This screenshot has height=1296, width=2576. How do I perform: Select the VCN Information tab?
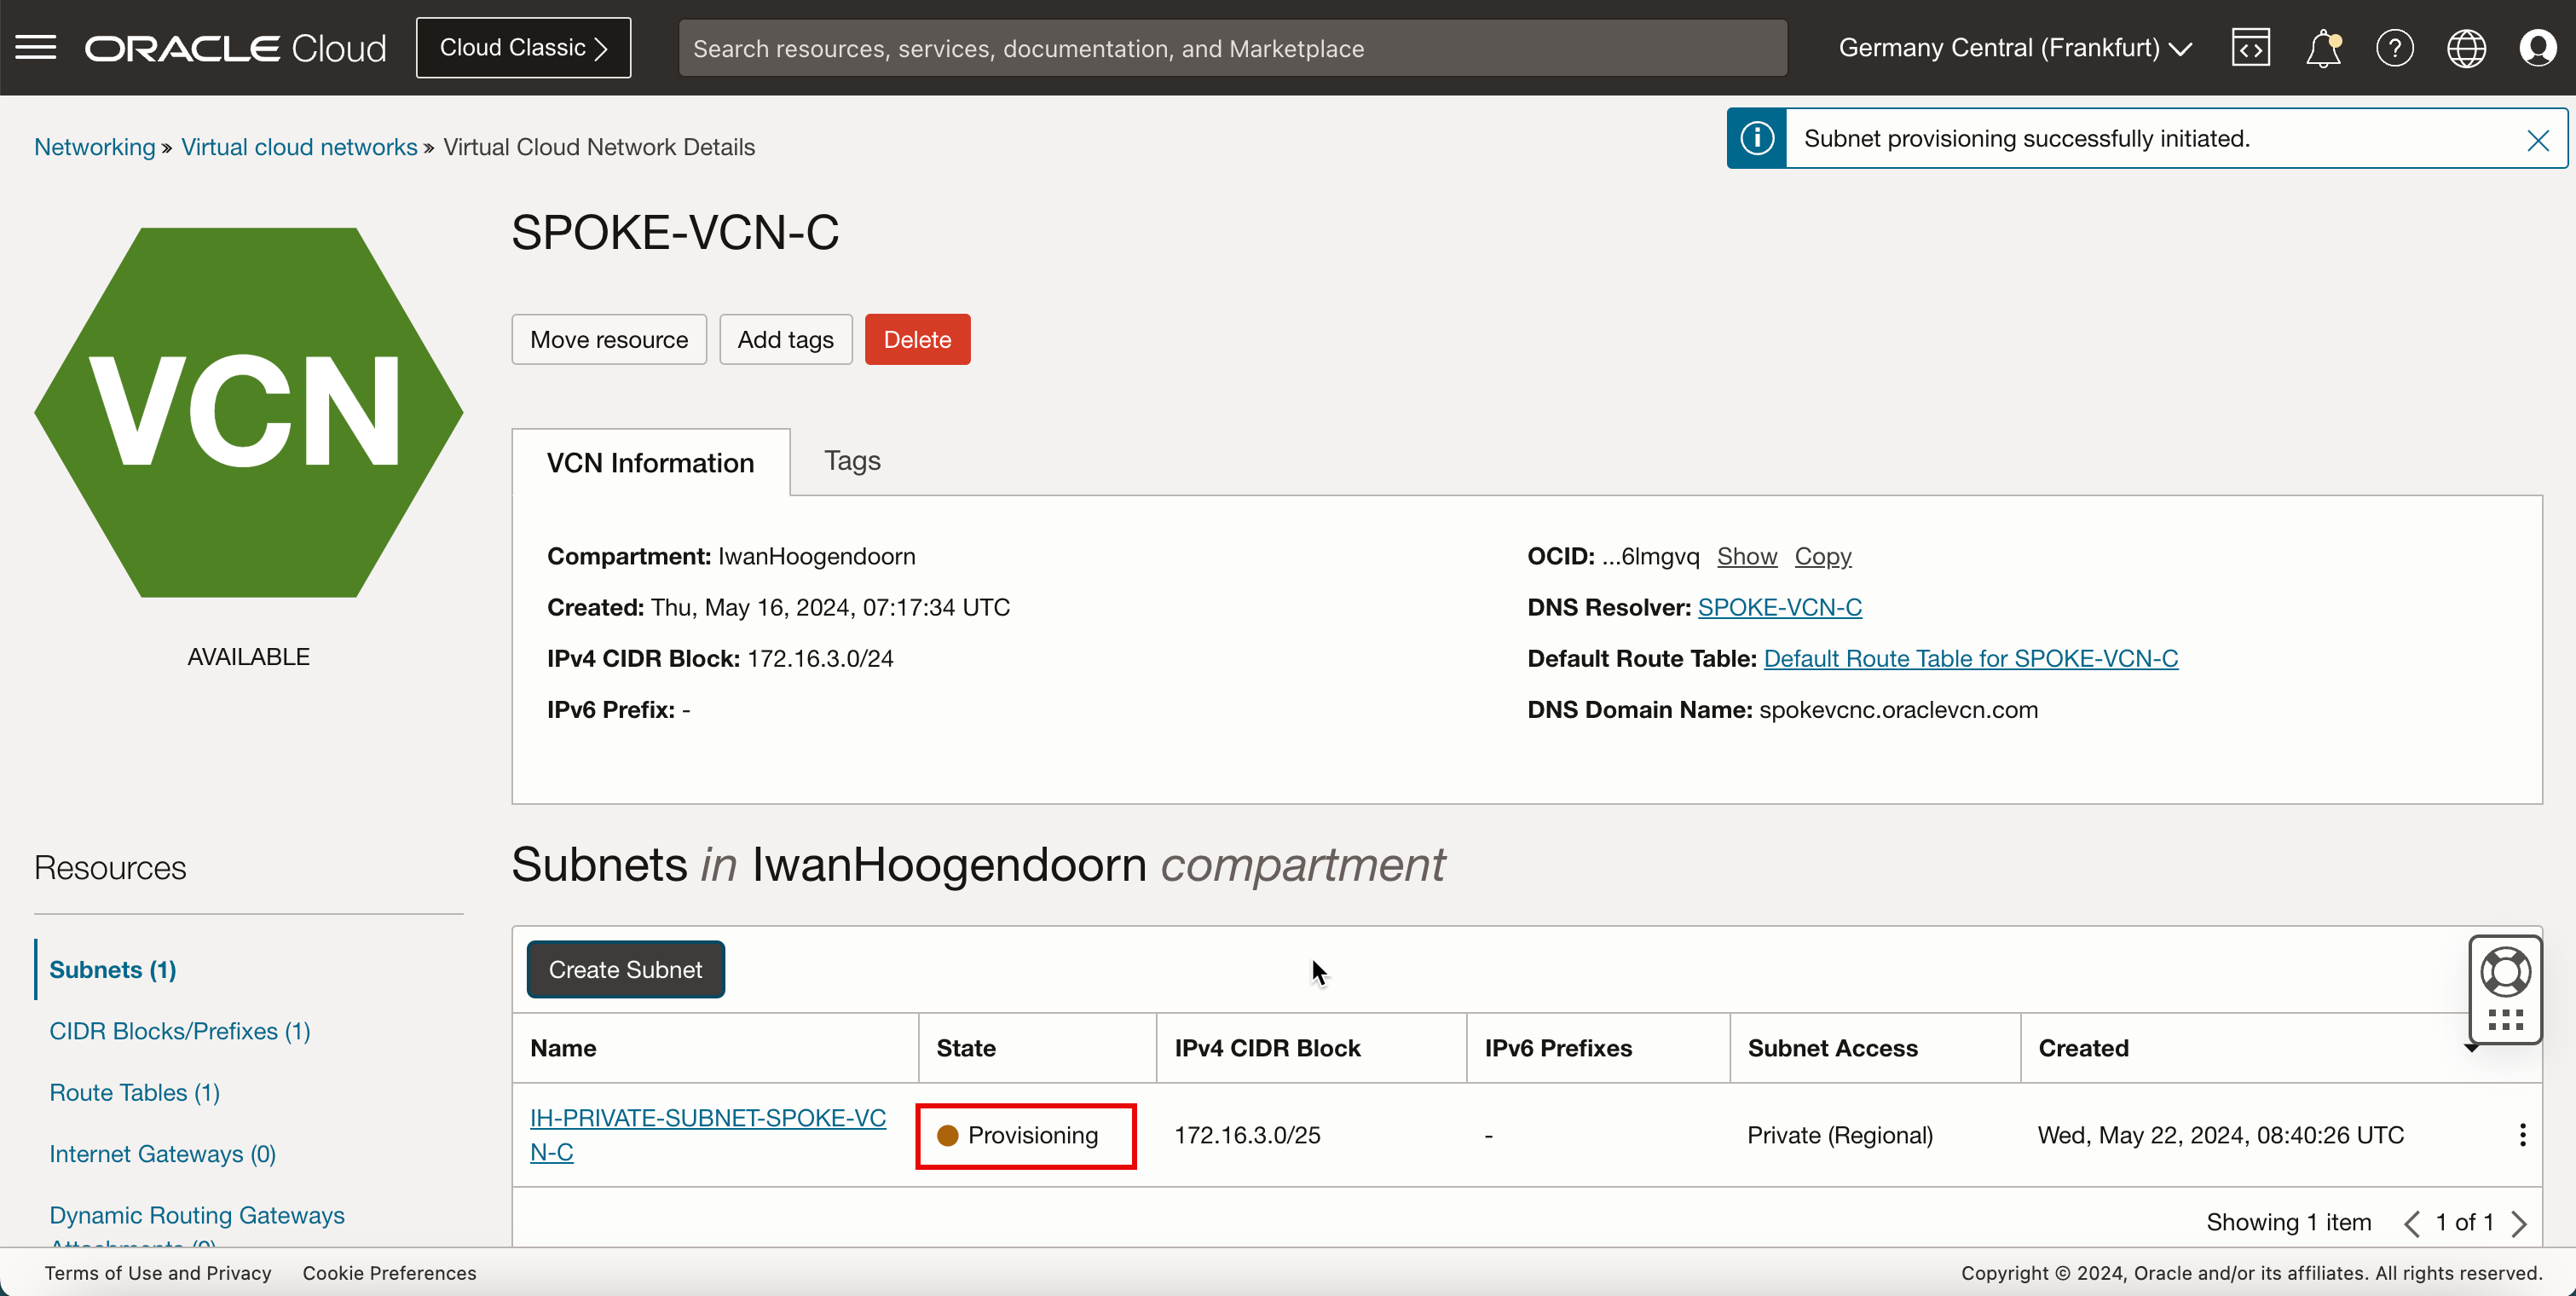[x=650, y=462]
